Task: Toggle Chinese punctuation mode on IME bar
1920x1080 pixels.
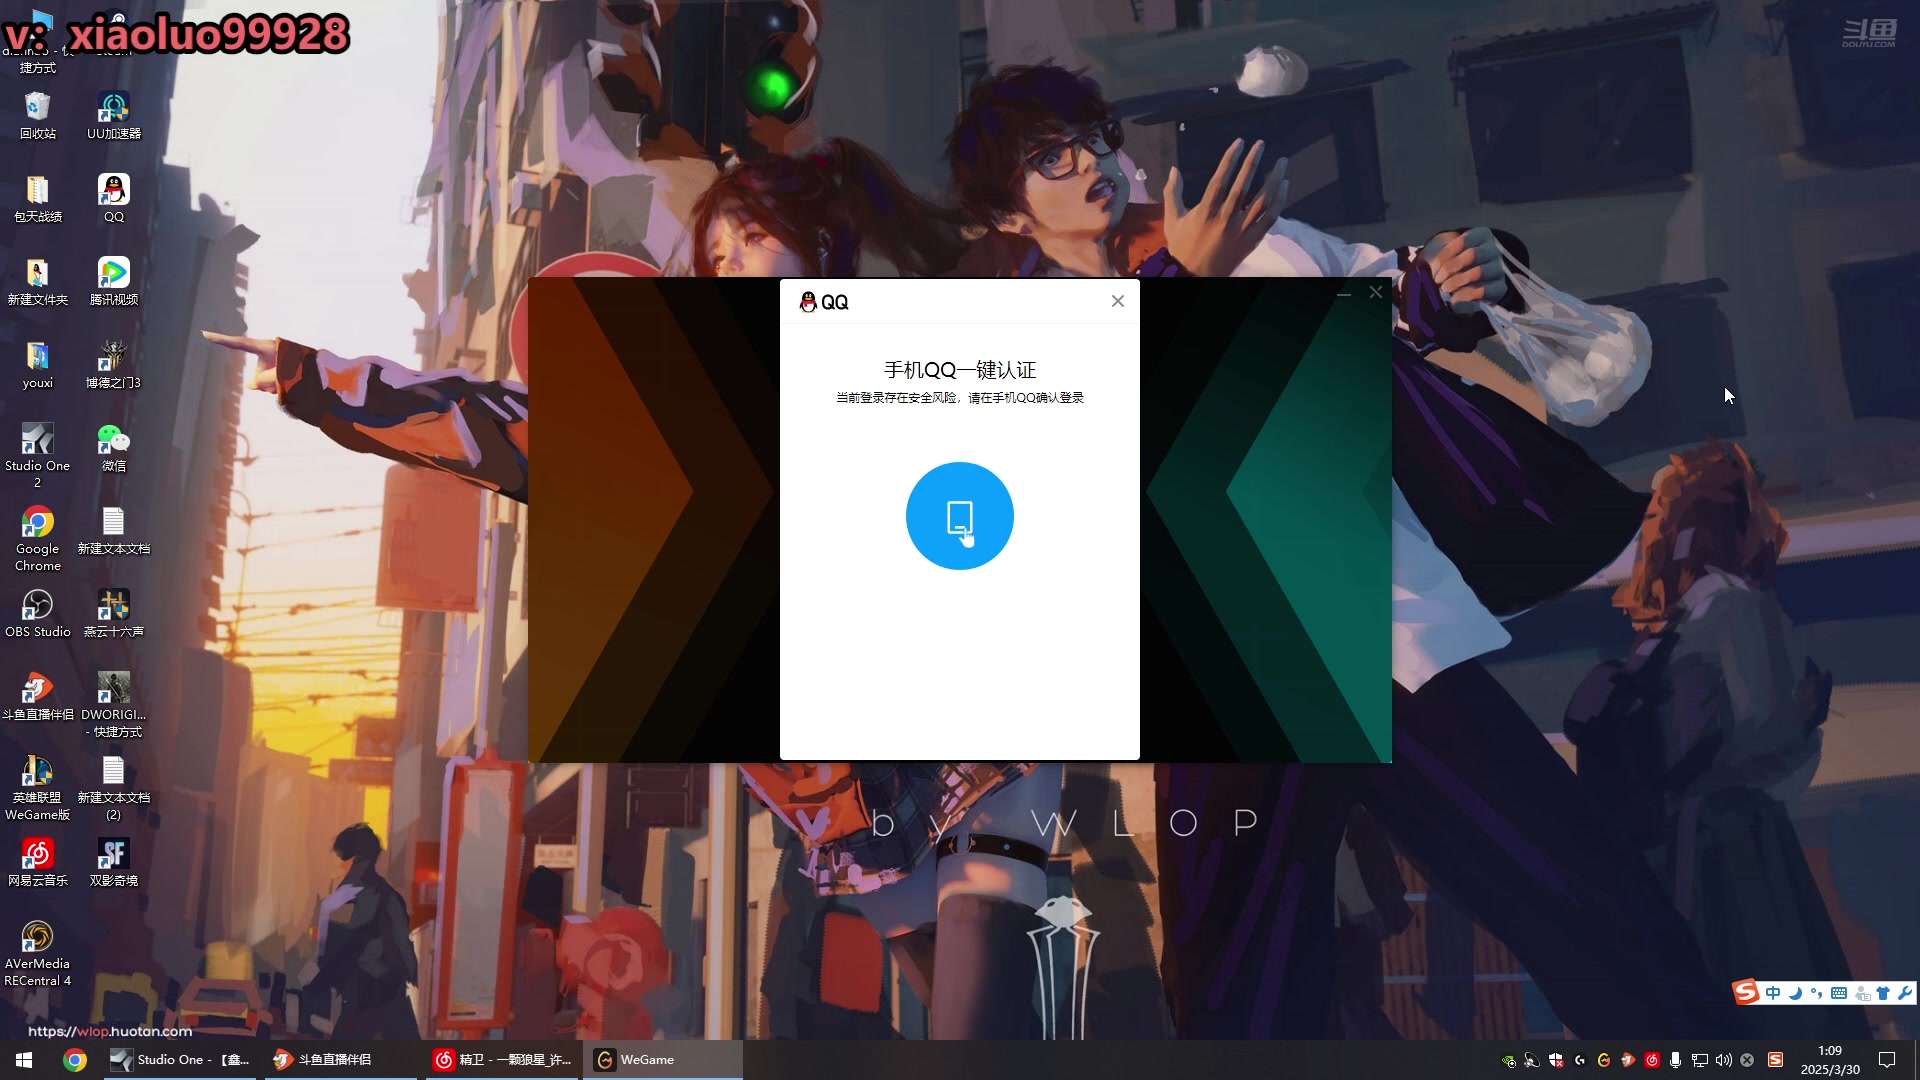Action: [1816, 993]
